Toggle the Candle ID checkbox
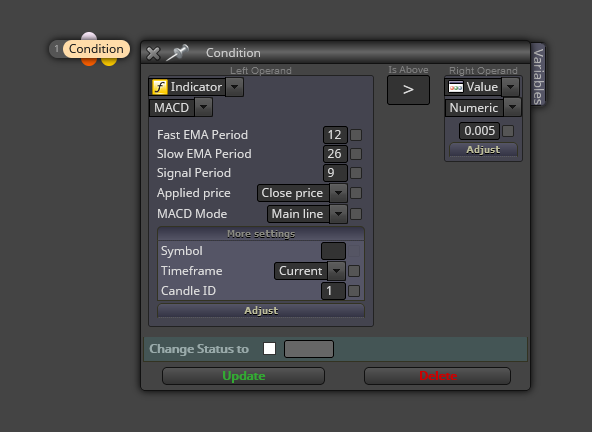 (354, 291)
